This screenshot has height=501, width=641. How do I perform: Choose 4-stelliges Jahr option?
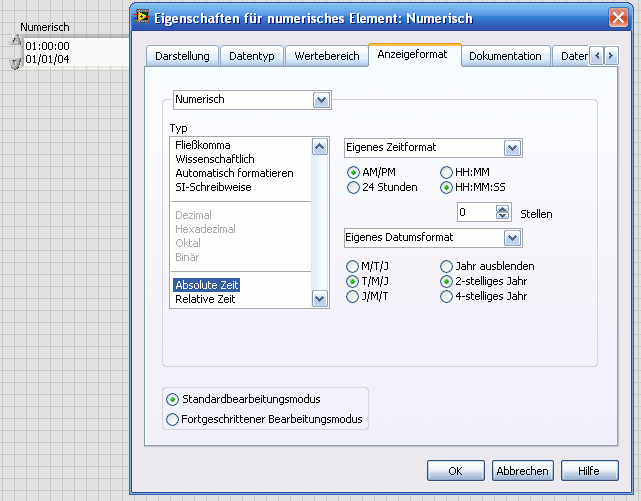446,296
